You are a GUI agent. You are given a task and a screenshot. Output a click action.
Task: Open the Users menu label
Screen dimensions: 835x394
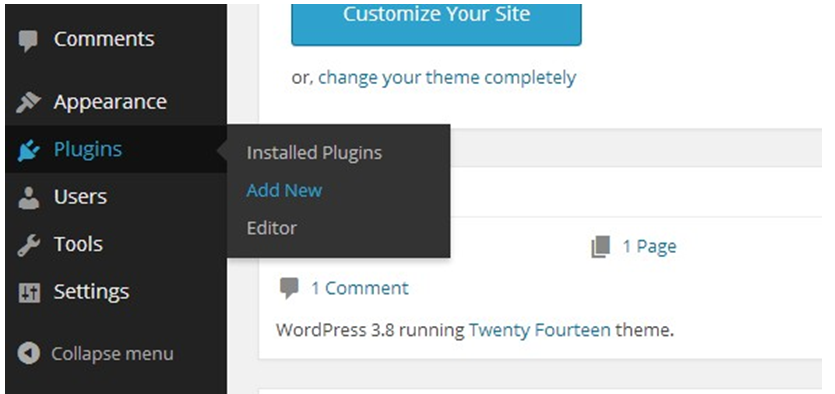click(80, 197)
